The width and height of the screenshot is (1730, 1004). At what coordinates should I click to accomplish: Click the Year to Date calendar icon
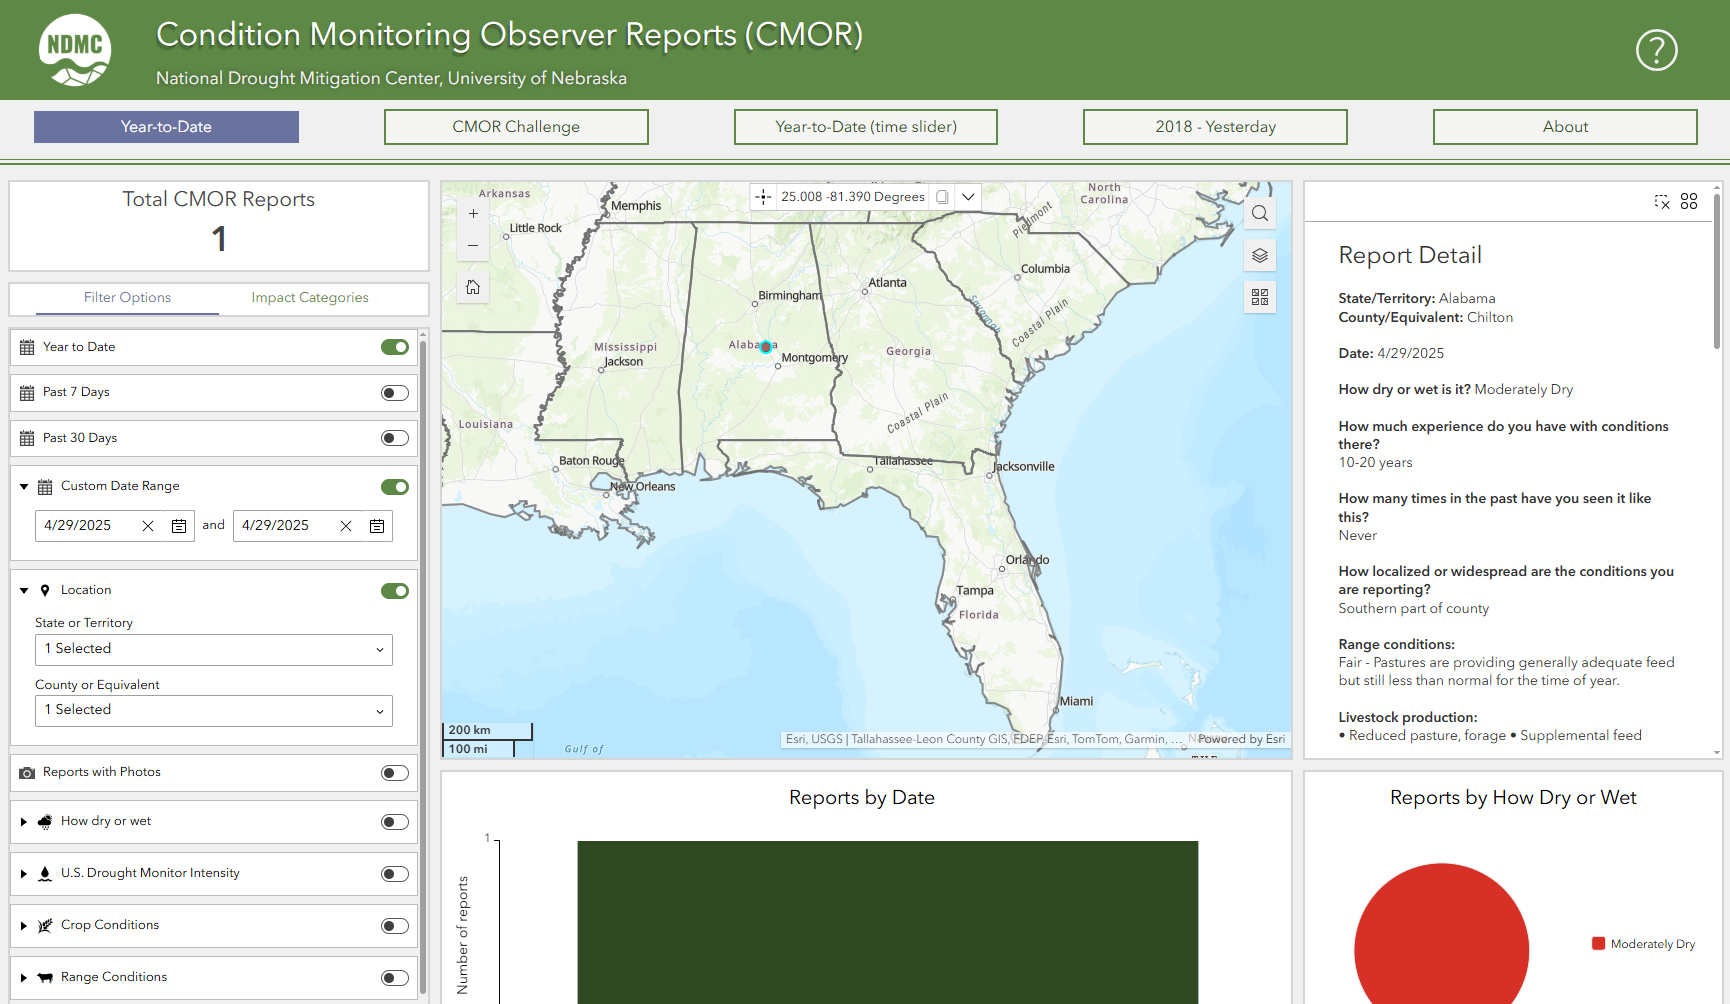pos(27,348)
